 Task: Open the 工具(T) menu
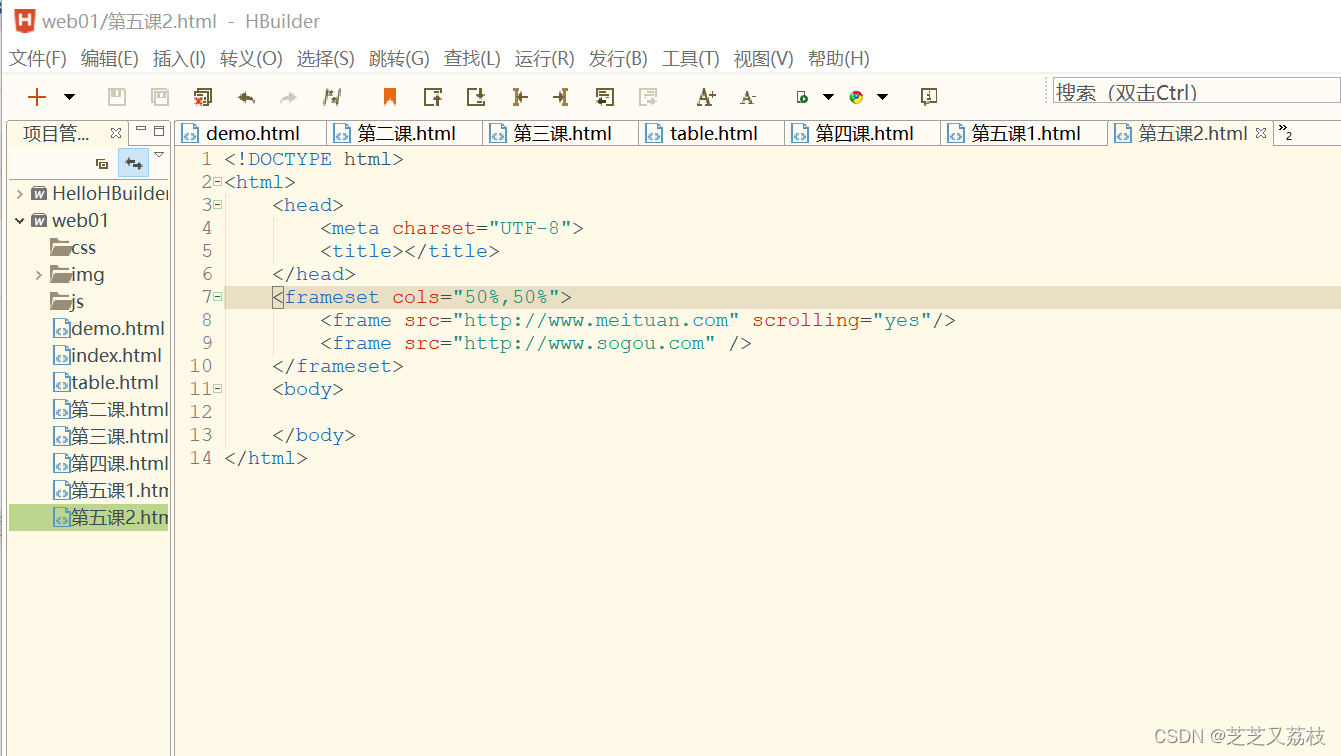[x=691, y=59]
